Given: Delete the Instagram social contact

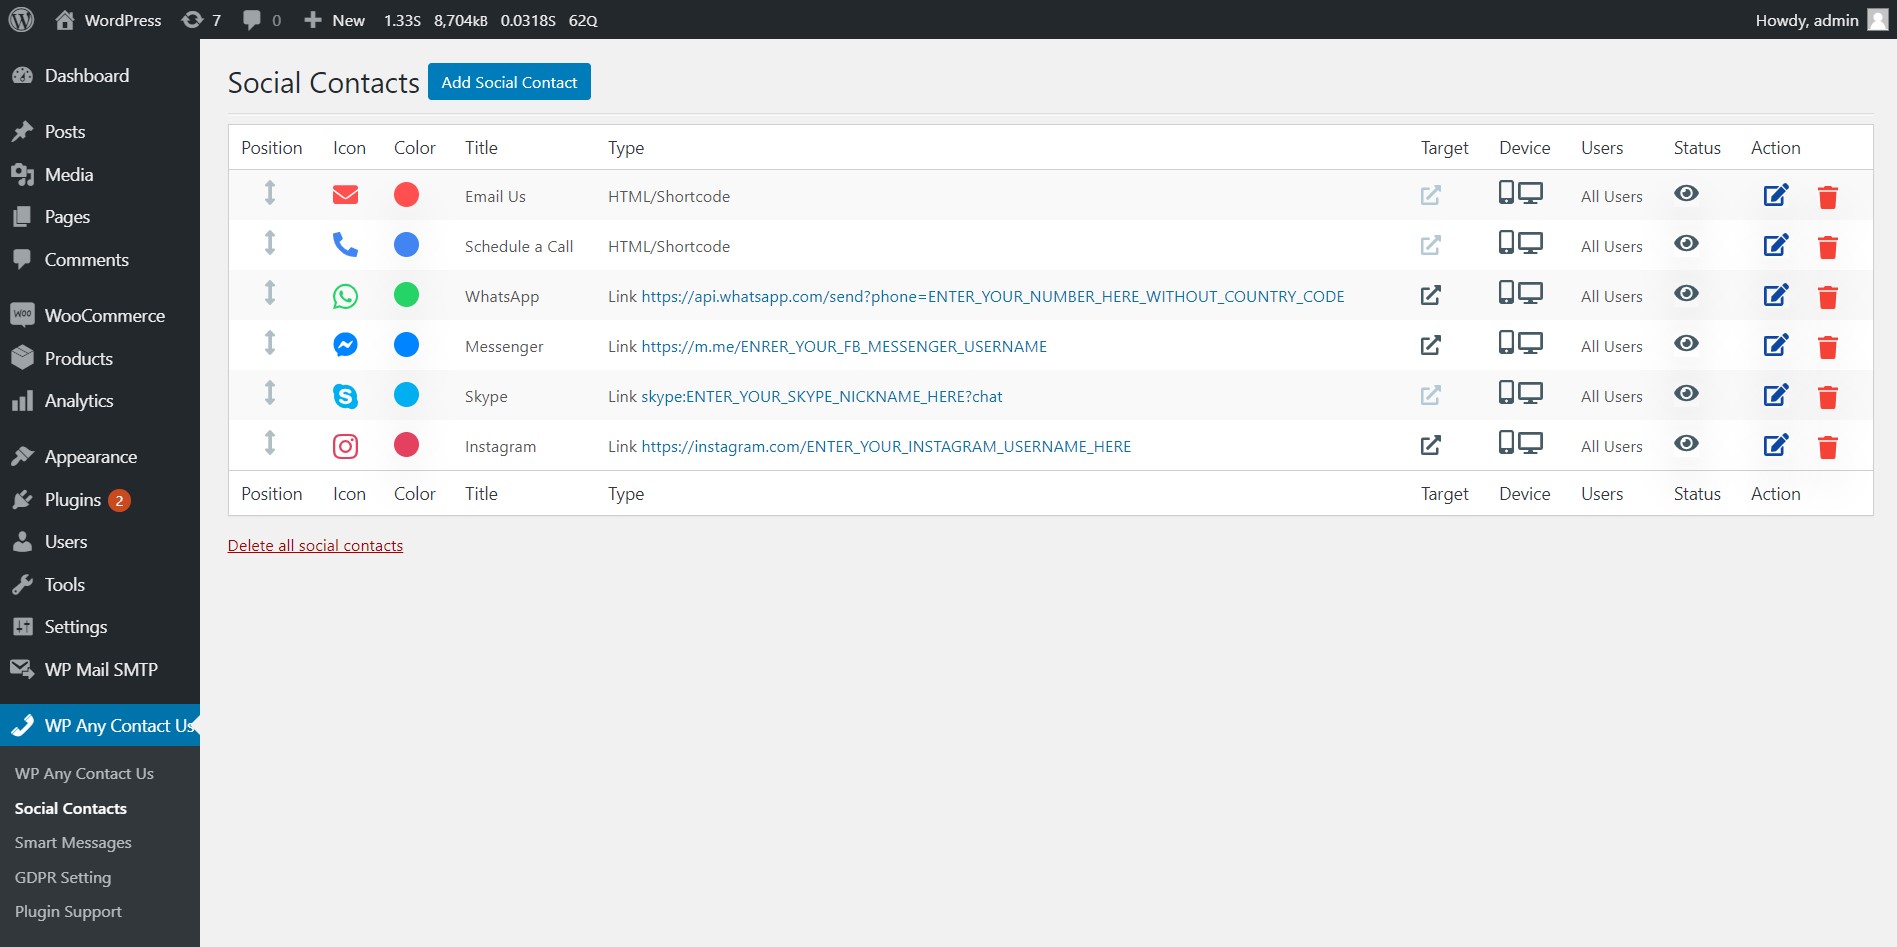Looking at the screenshot, I should pyautogui.click(x=1827, y=447).
